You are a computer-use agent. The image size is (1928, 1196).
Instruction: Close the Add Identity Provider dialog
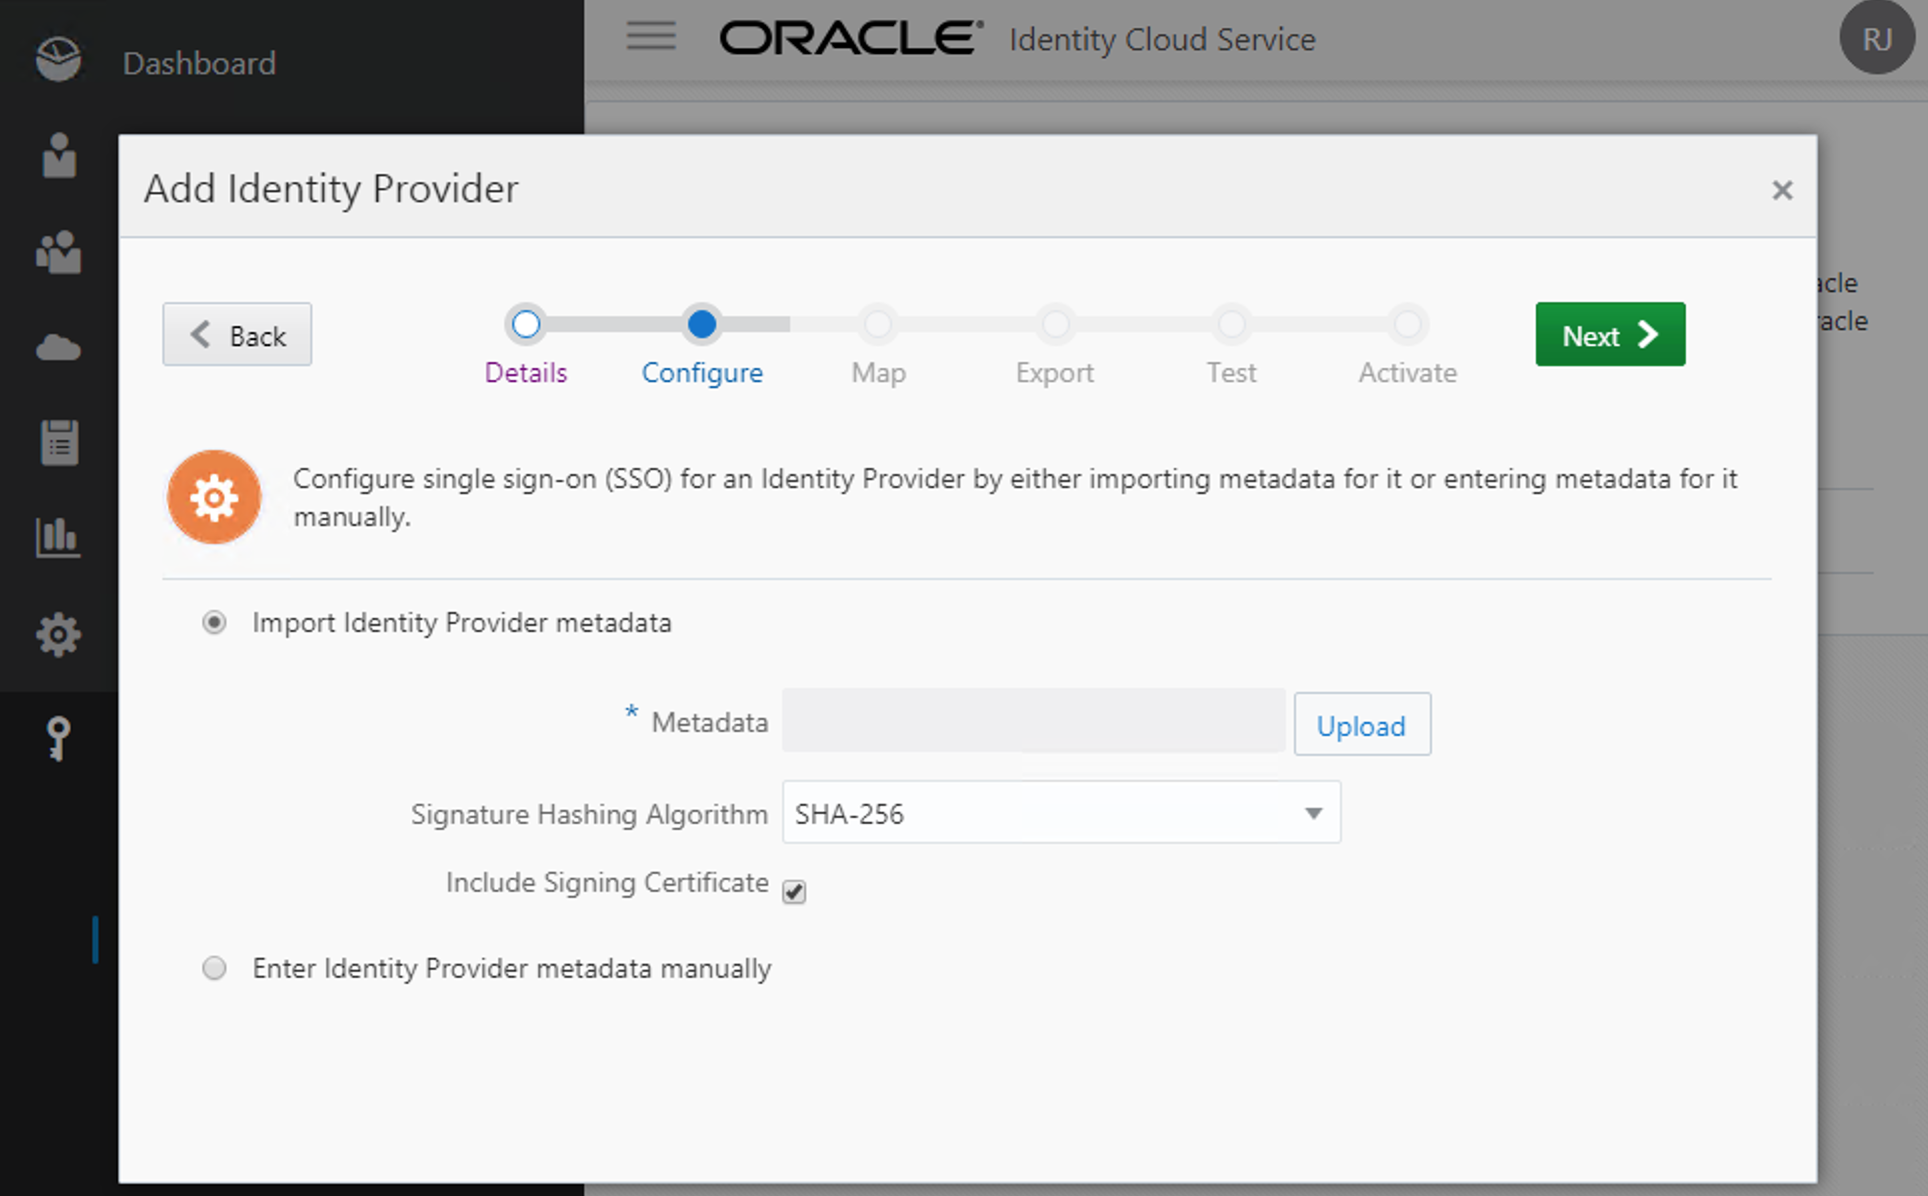point(1781,190)
